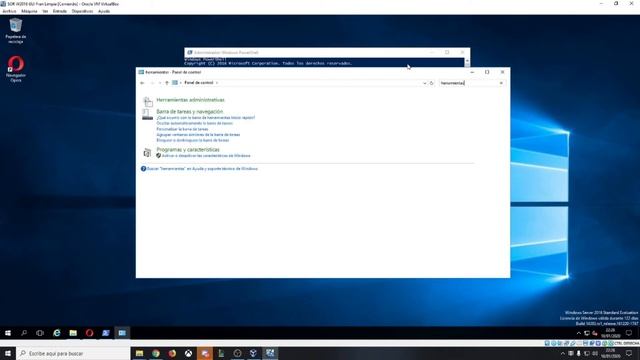Clear the Control Panel search box
The height and width of the screenshot is (360, 640).
coord(501,83)
